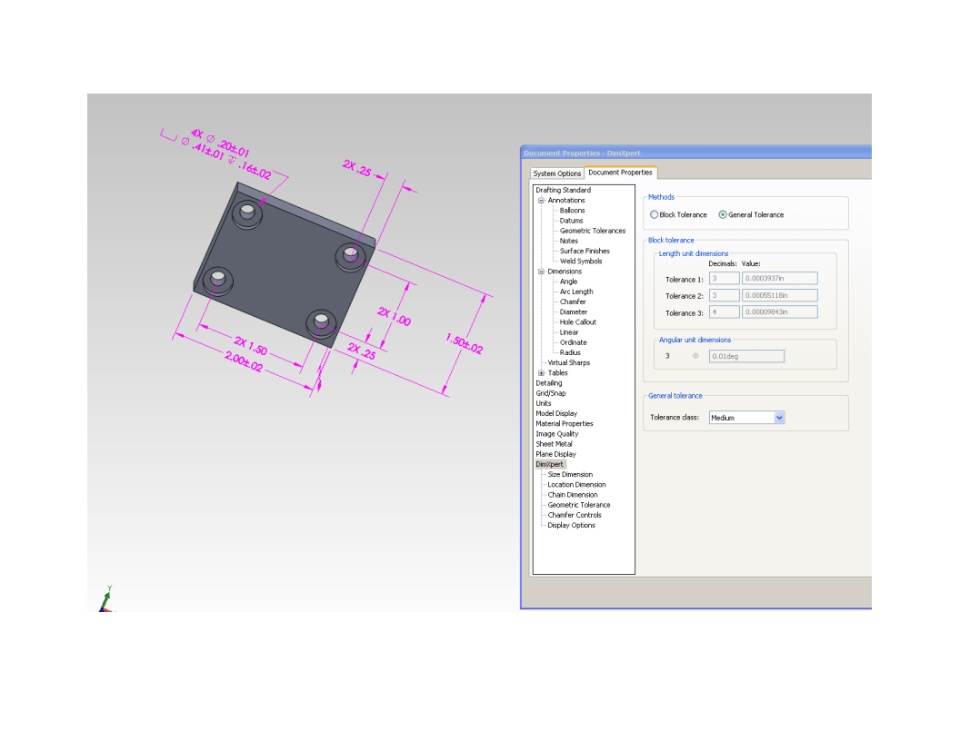This screenshot has height=741, width=960.
Task: Select the Tables tree item
Action: pos(558,373)
